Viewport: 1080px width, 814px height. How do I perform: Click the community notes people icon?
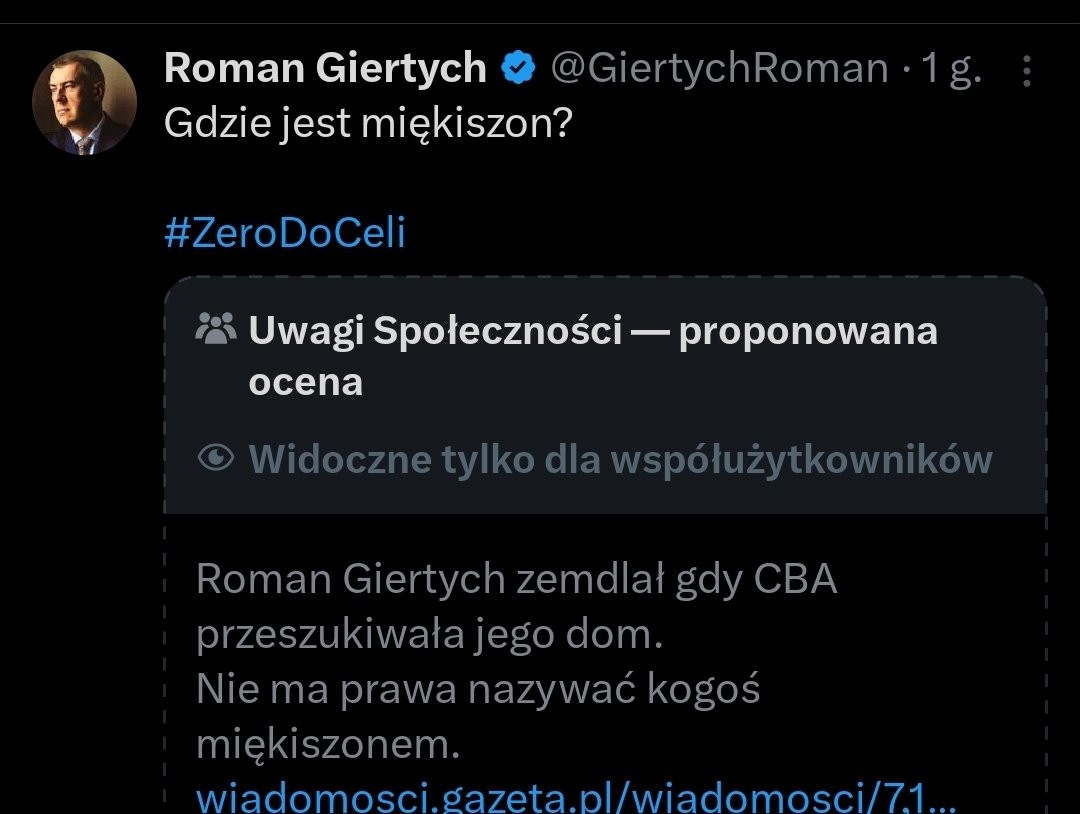[x=216, y=329]
